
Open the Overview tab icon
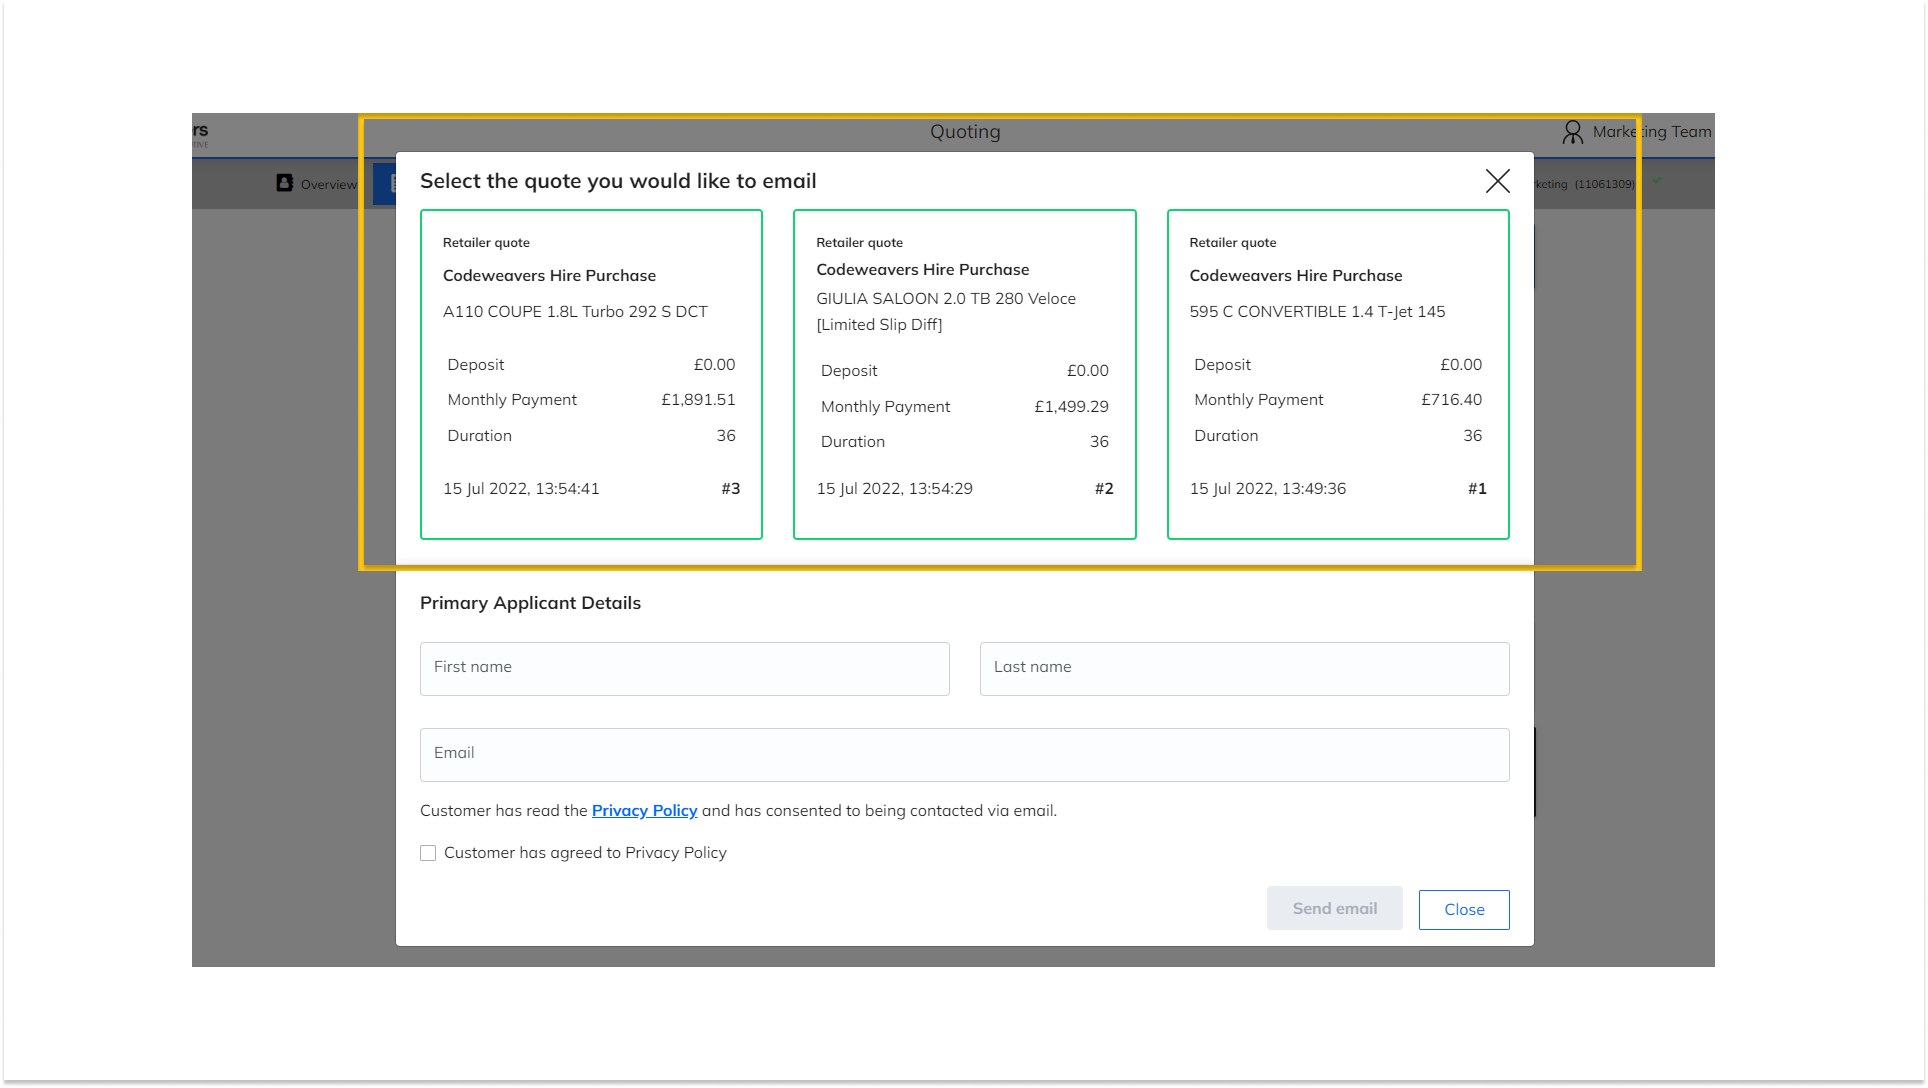pos(285,183)
